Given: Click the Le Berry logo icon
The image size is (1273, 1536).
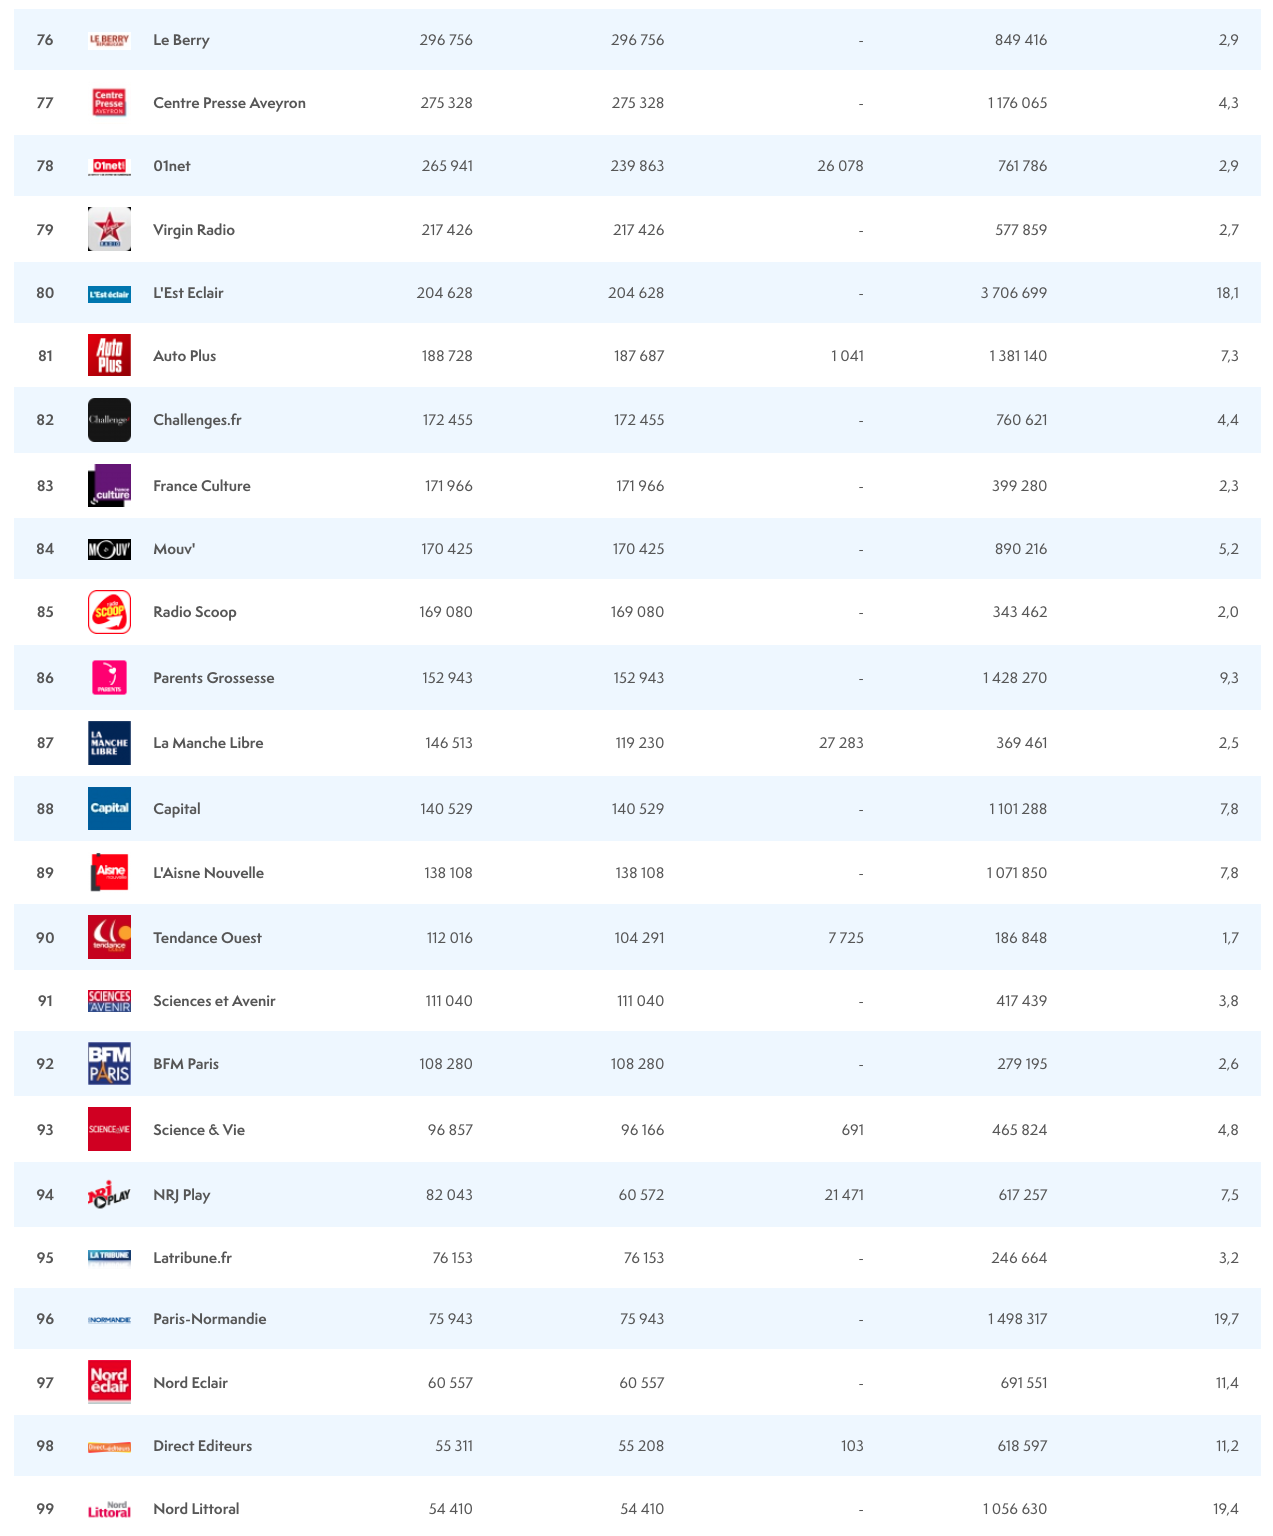Looking at the screenshot, I should [109, 40].
